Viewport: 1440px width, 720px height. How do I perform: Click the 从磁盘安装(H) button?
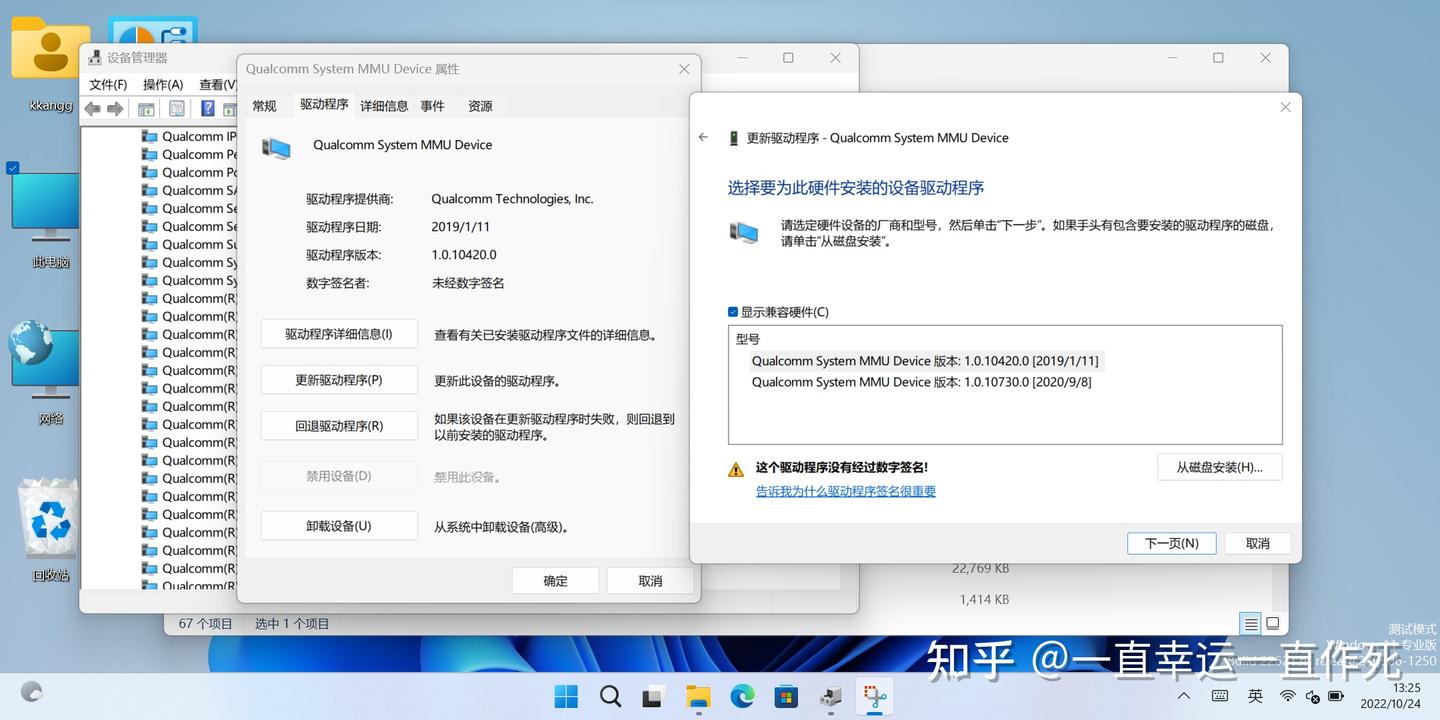pyautogui.click(x=1219, y=467)
